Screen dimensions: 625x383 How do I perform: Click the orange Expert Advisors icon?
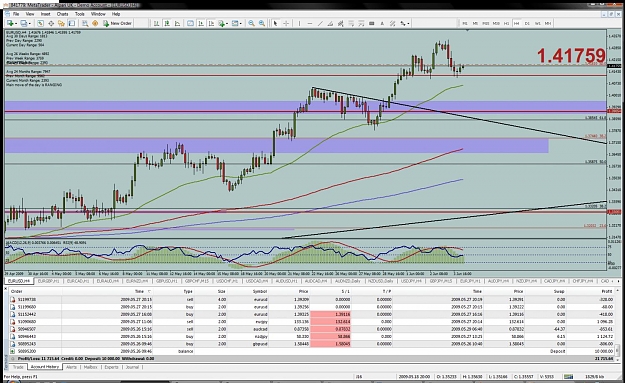click(95, 24)
